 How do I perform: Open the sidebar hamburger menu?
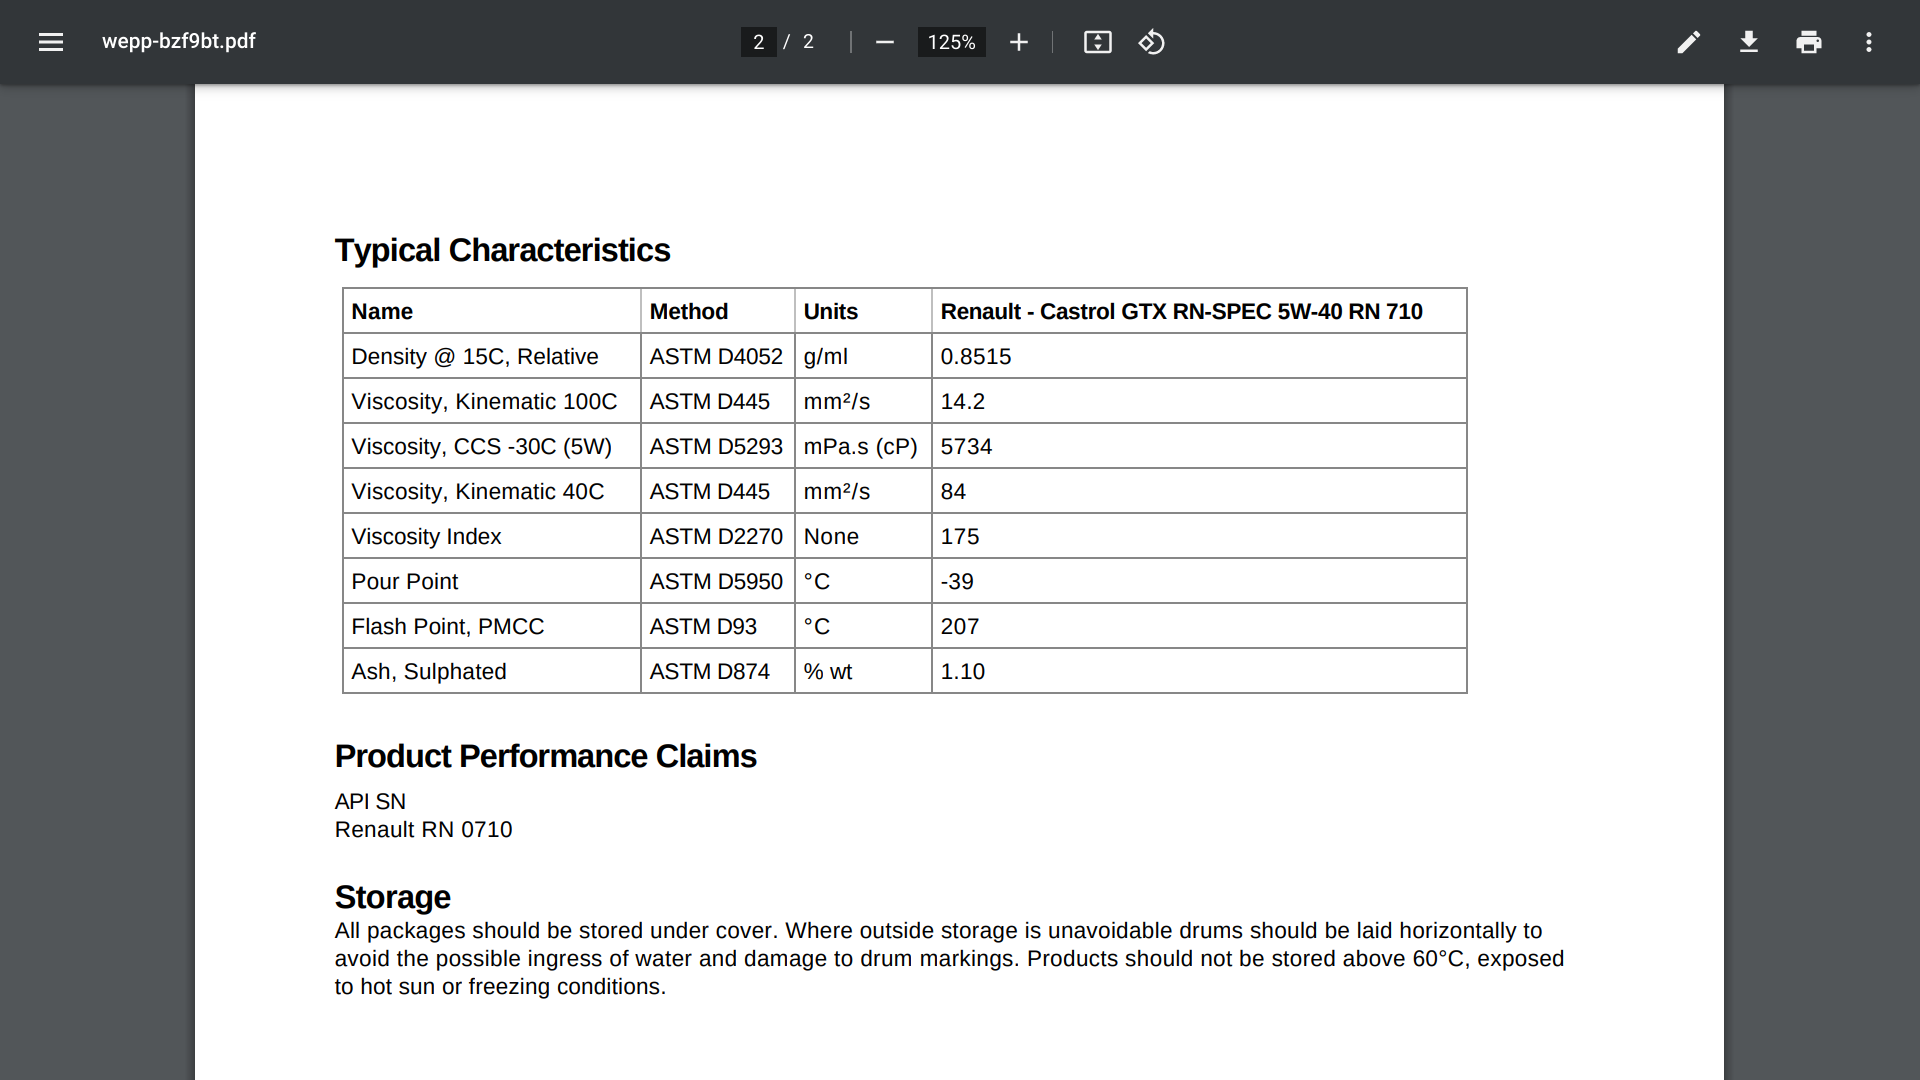(51, 42)
